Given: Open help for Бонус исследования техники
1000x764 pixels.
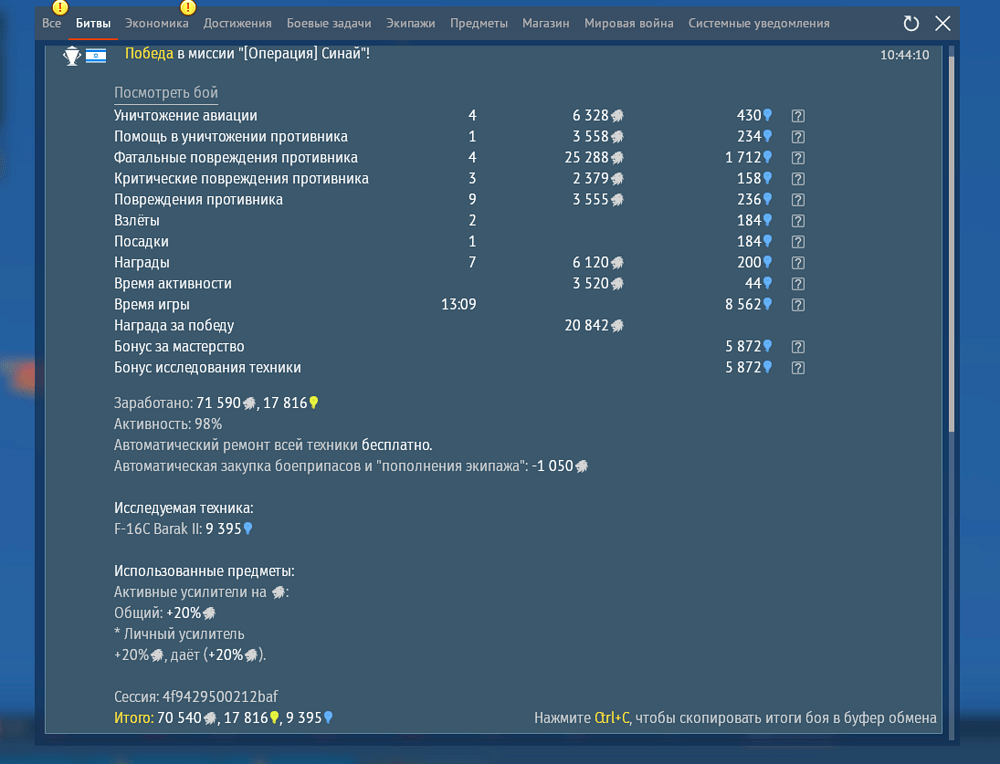Looking at the screenshot, I should 798,369.
